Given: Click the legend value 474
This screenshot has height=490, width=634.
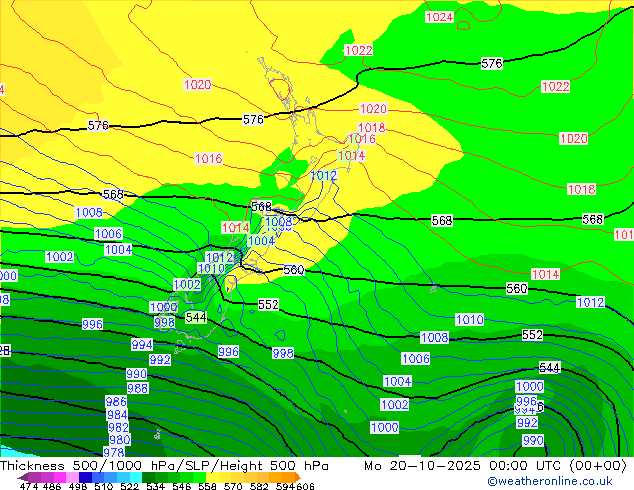Looking at the screenshot, I should (29, 486).
